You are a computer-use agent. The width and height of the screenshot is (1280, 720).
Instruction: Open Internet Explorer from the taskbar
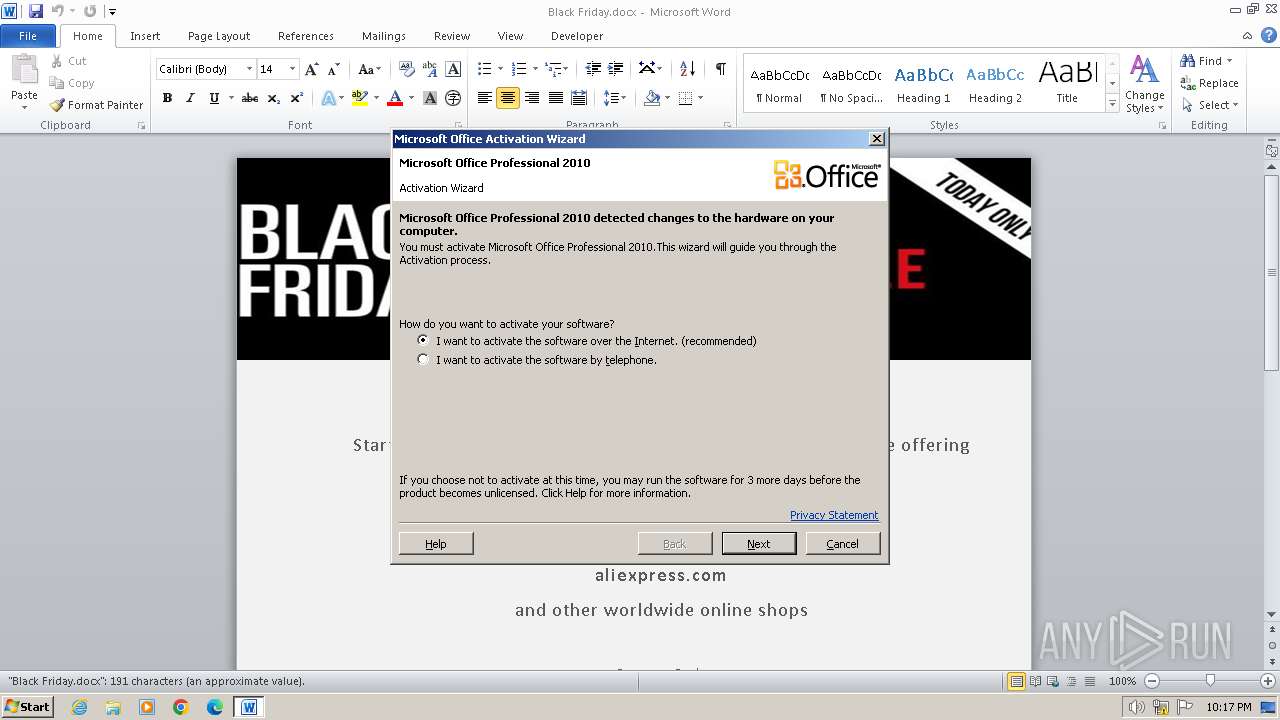(79, 707)
